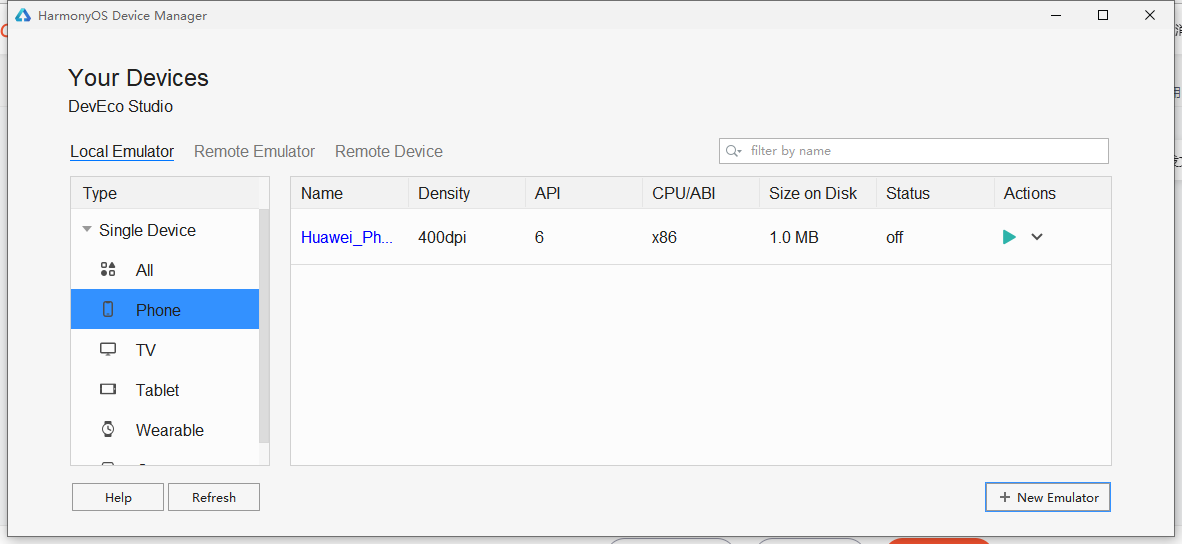Sort by the Density column header

click(467, 193)
